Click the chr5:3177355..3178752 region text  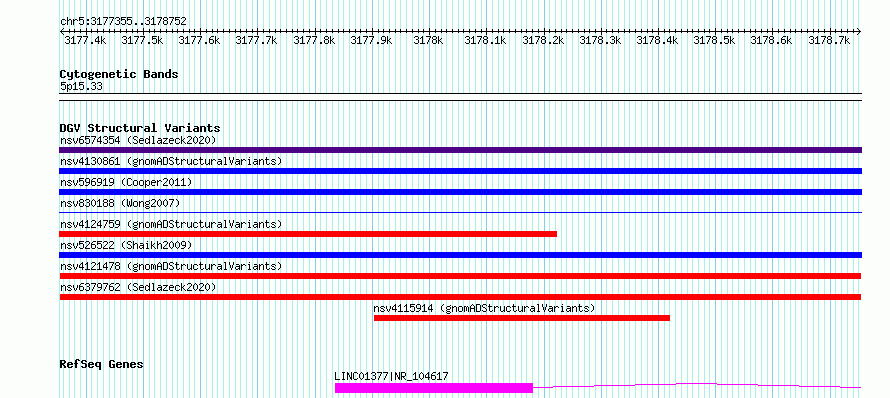(123, 22)
